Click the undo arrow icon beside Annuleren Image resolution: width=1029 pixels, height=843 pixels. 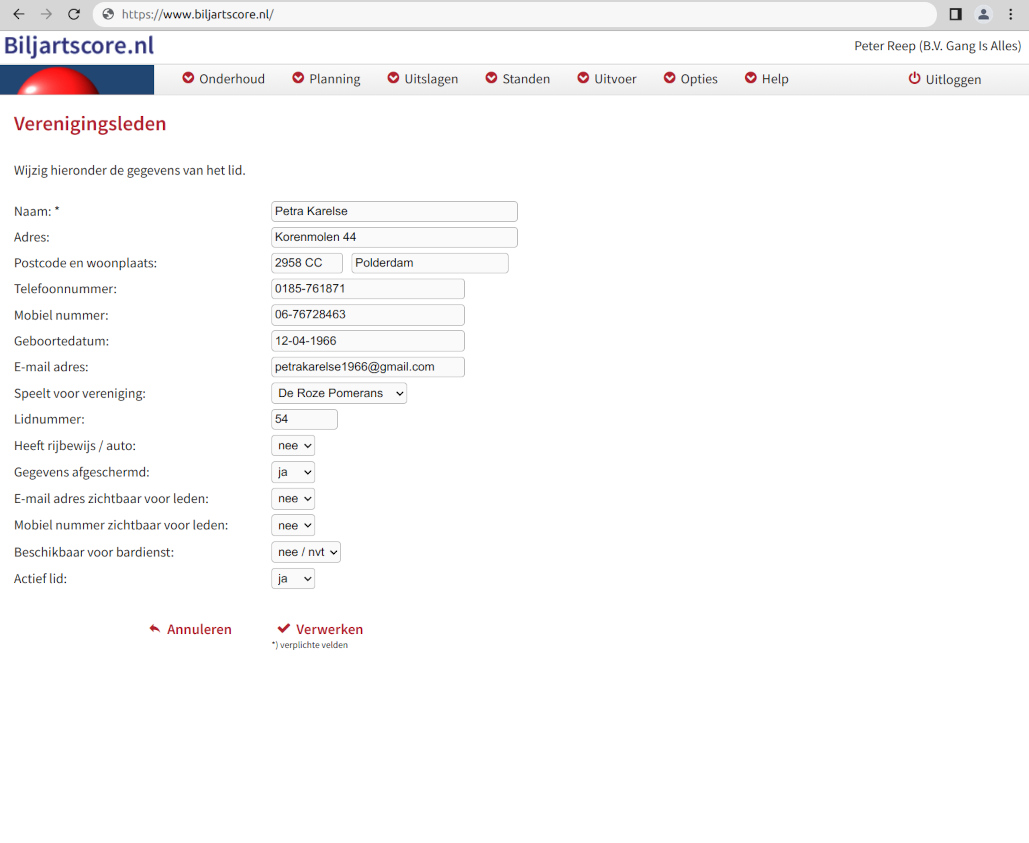coord(155,629)
